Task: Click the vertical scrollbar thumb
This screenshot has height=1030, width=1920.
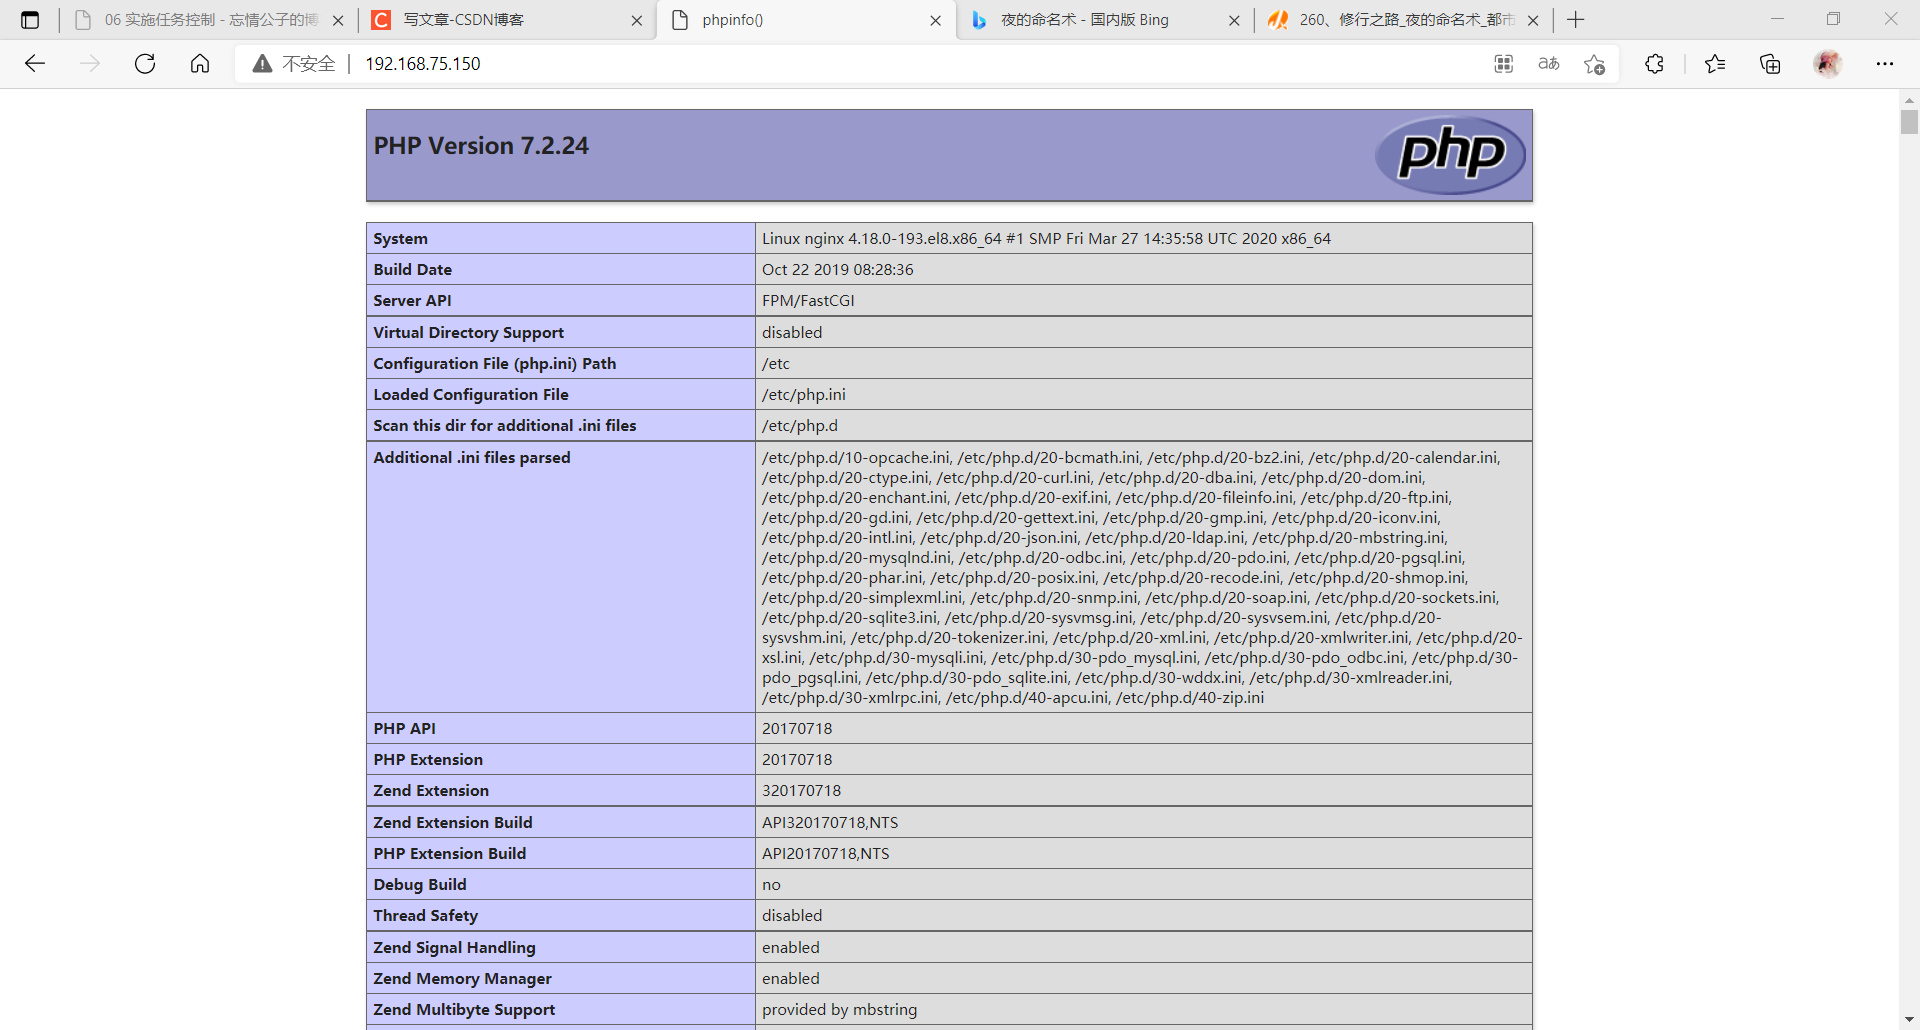Action: (1909, 122)
